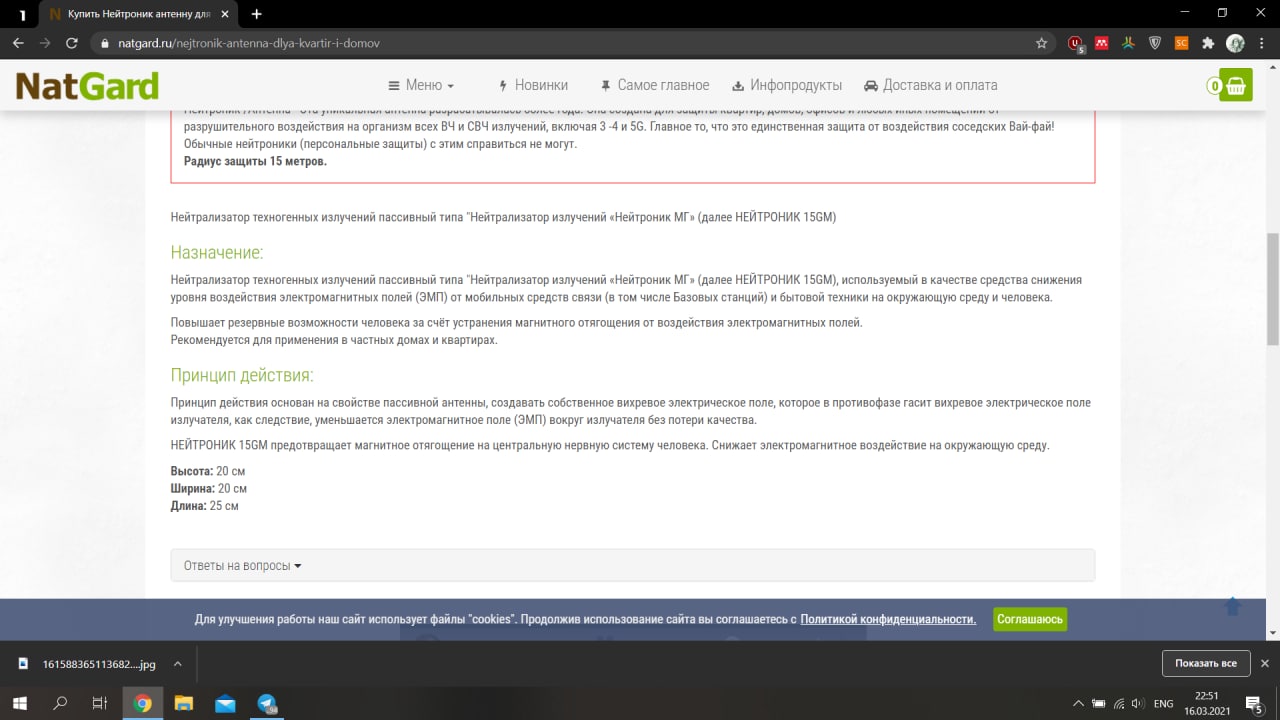Click the Показать все downloads button
1280x720 pixels.
[1206, 663]
